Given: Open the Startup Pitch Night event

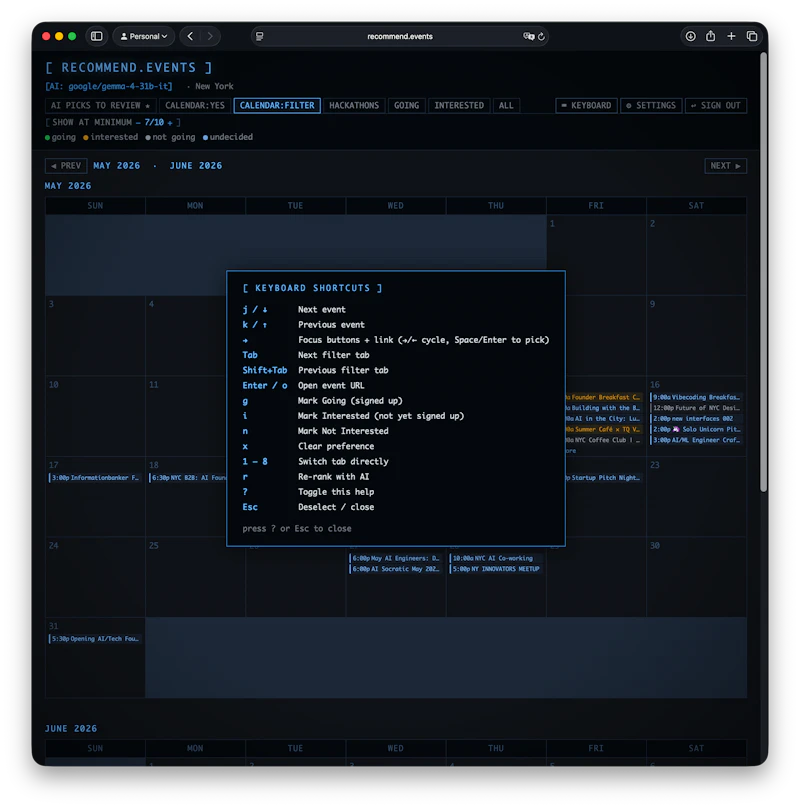Looking at the screenshot, I should point(604,478).
